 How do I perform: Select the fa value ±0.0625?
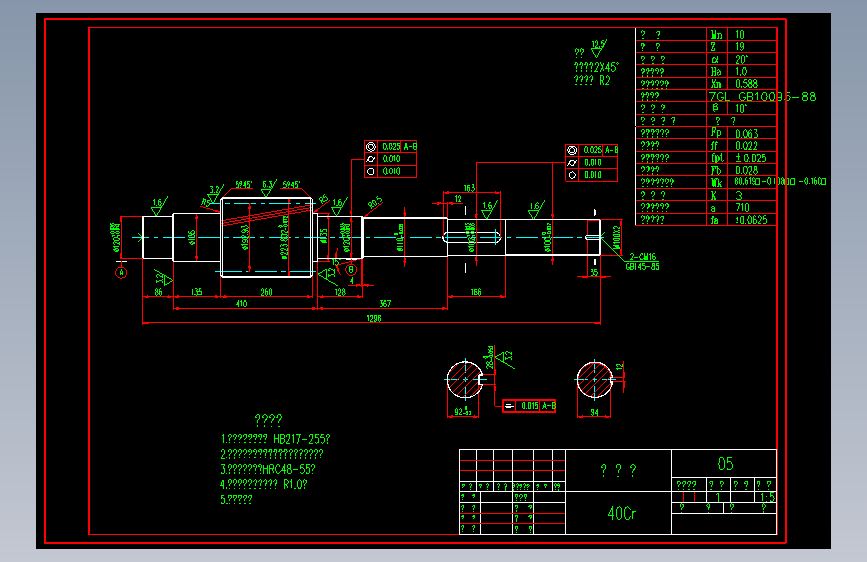(x=751, y=220)
